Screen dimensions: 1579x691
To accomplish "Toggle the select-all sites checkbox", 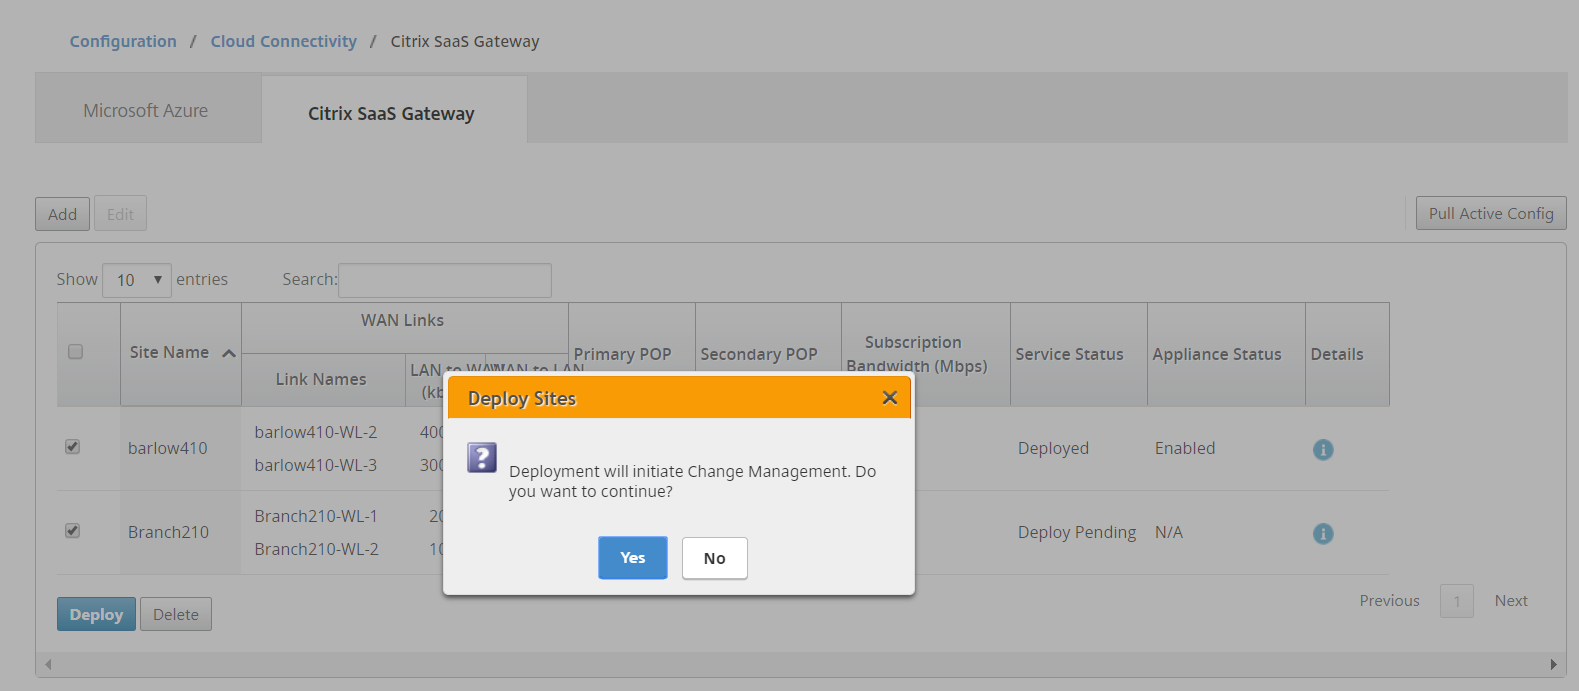I will [x=75, y=352].
